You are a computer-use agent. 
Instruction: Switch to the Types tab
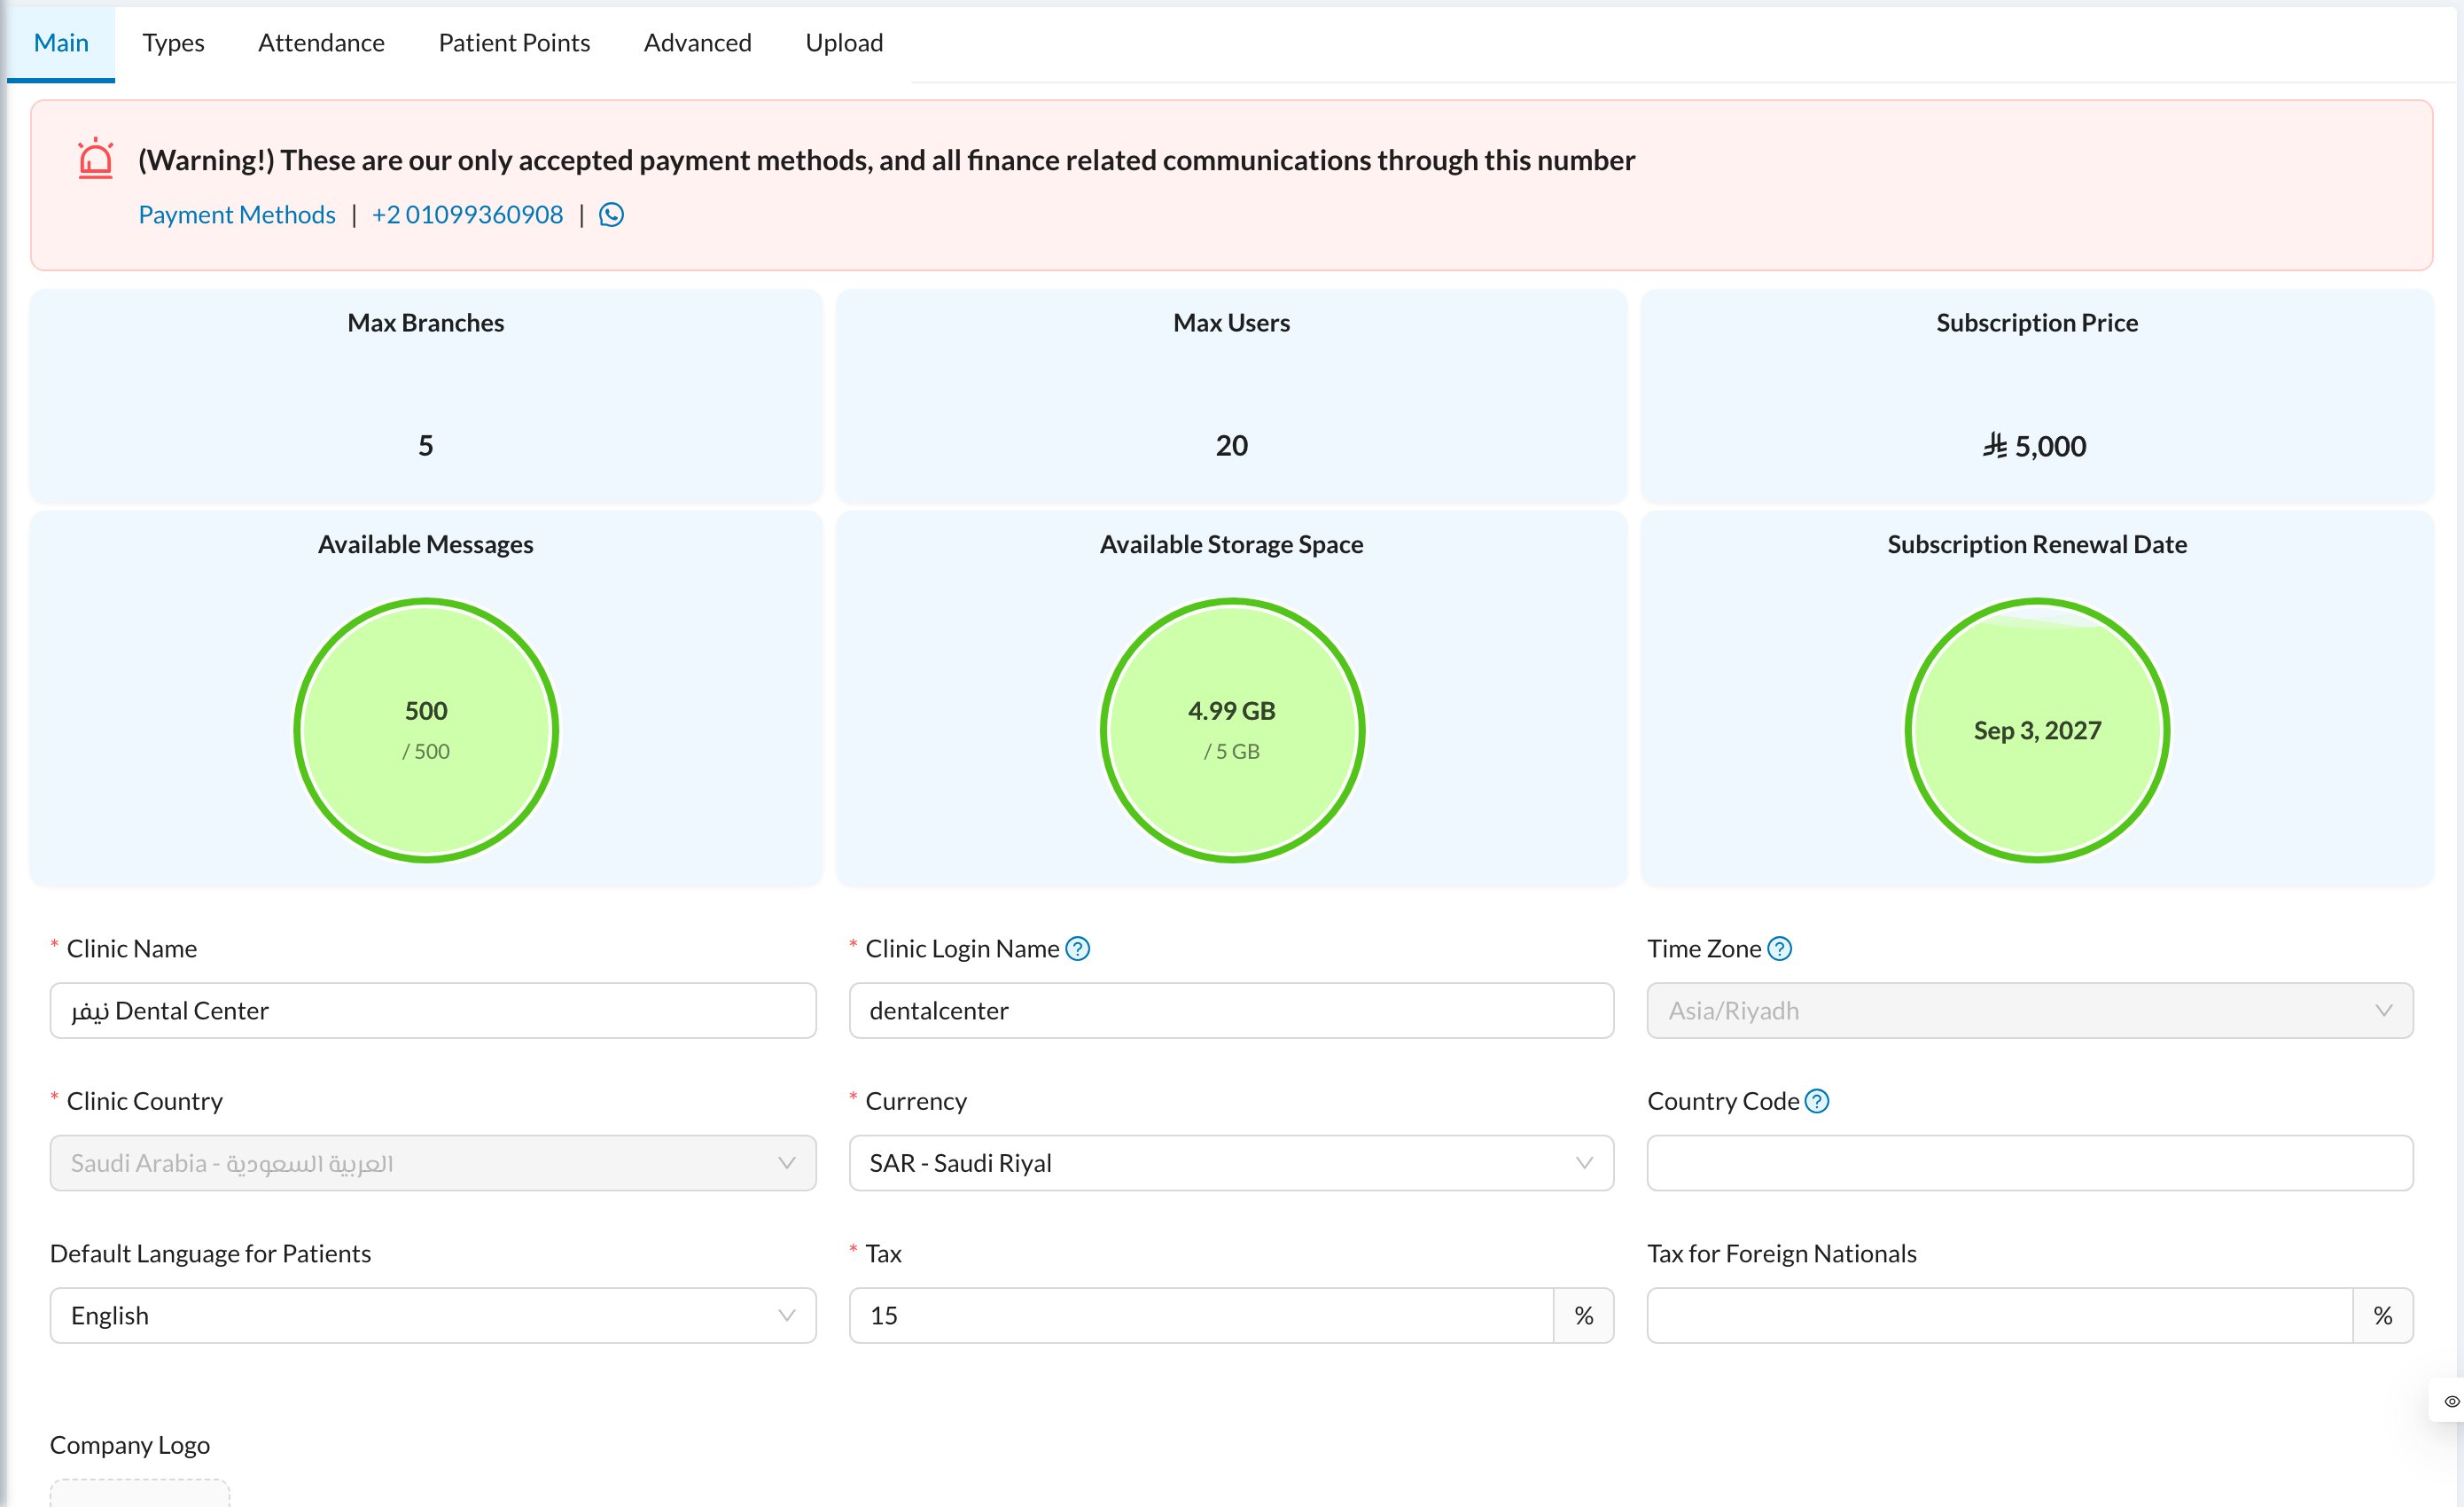[x=173, y=43]
